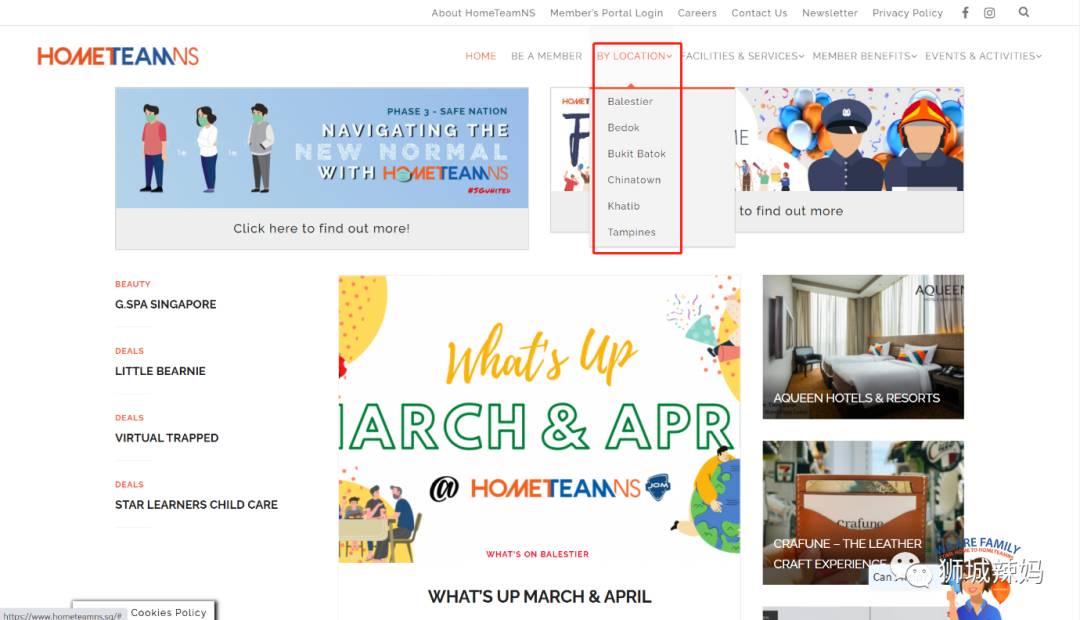
Task: Click the HomeTeamNS logo
Action: pos(118,56)
